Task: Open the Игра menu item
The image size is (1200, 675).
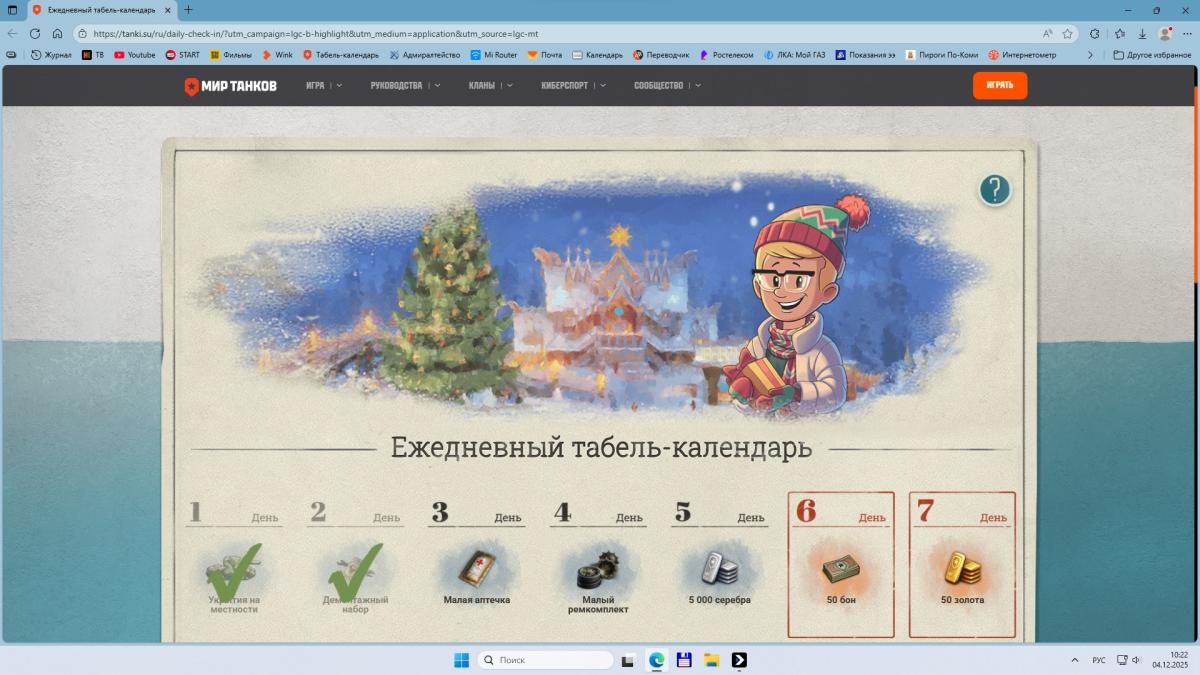Action: [315, 86]
